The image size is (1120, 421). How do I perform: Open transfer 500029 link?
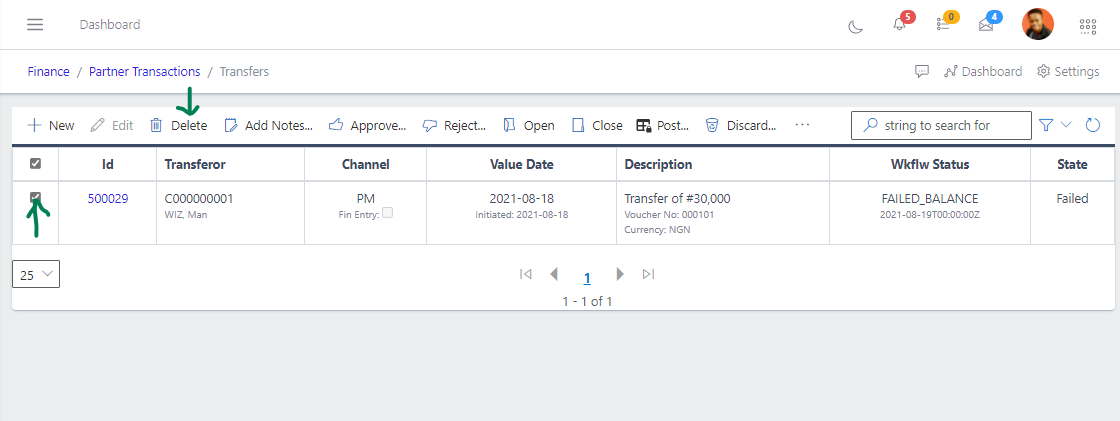tap(108, 199)
